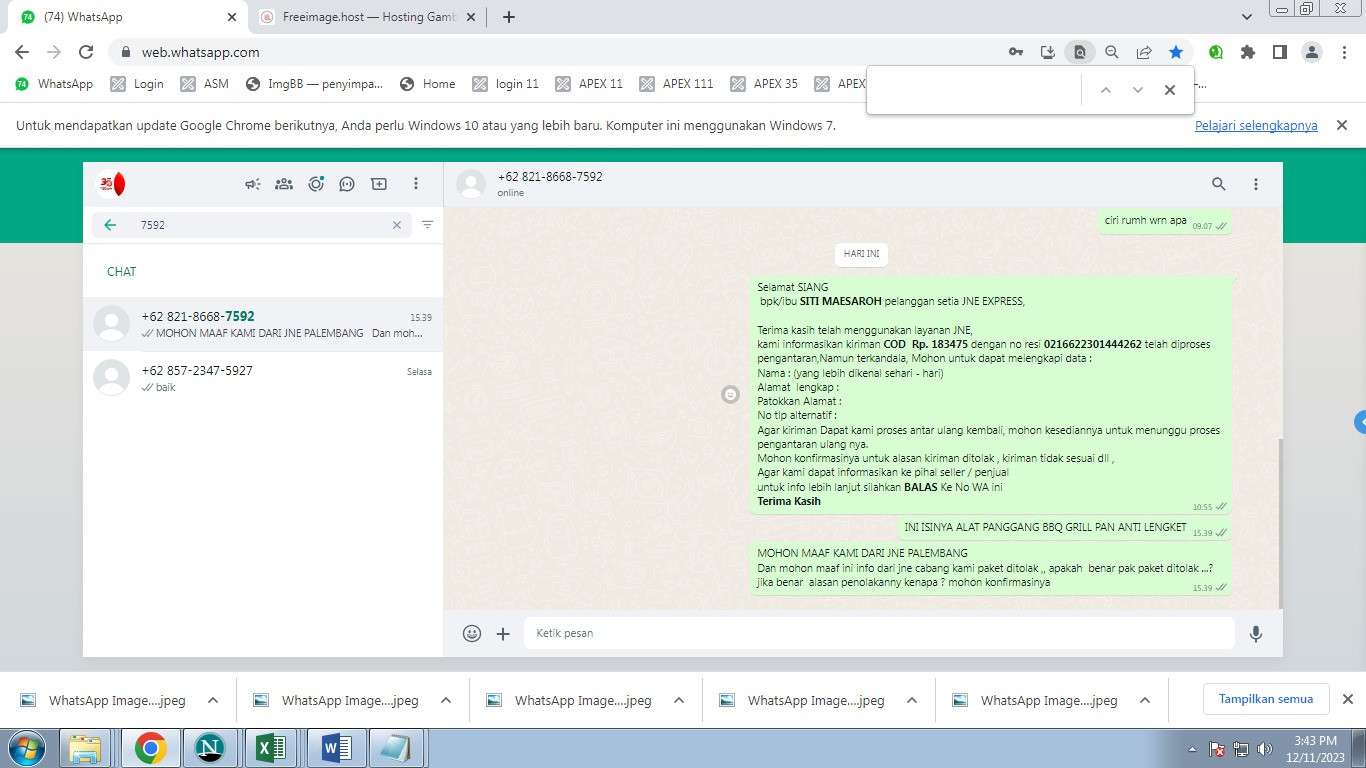
Task: Click Tampilkan semua downloads button
Action: click(x=1266, y=699)
